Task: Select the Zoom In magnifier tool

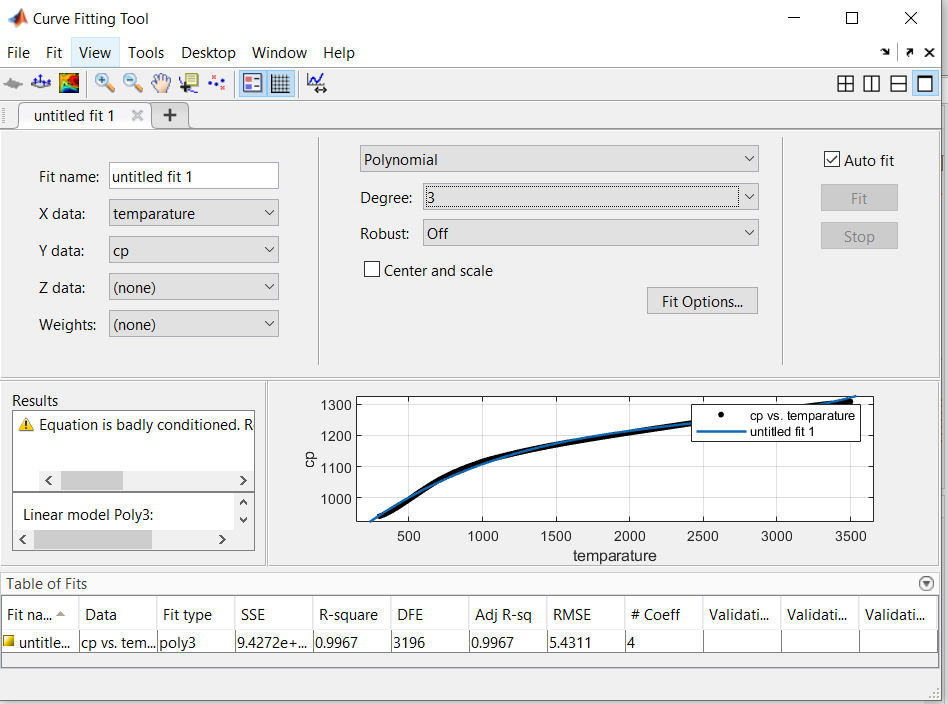Action: click(x=105, y=83)
